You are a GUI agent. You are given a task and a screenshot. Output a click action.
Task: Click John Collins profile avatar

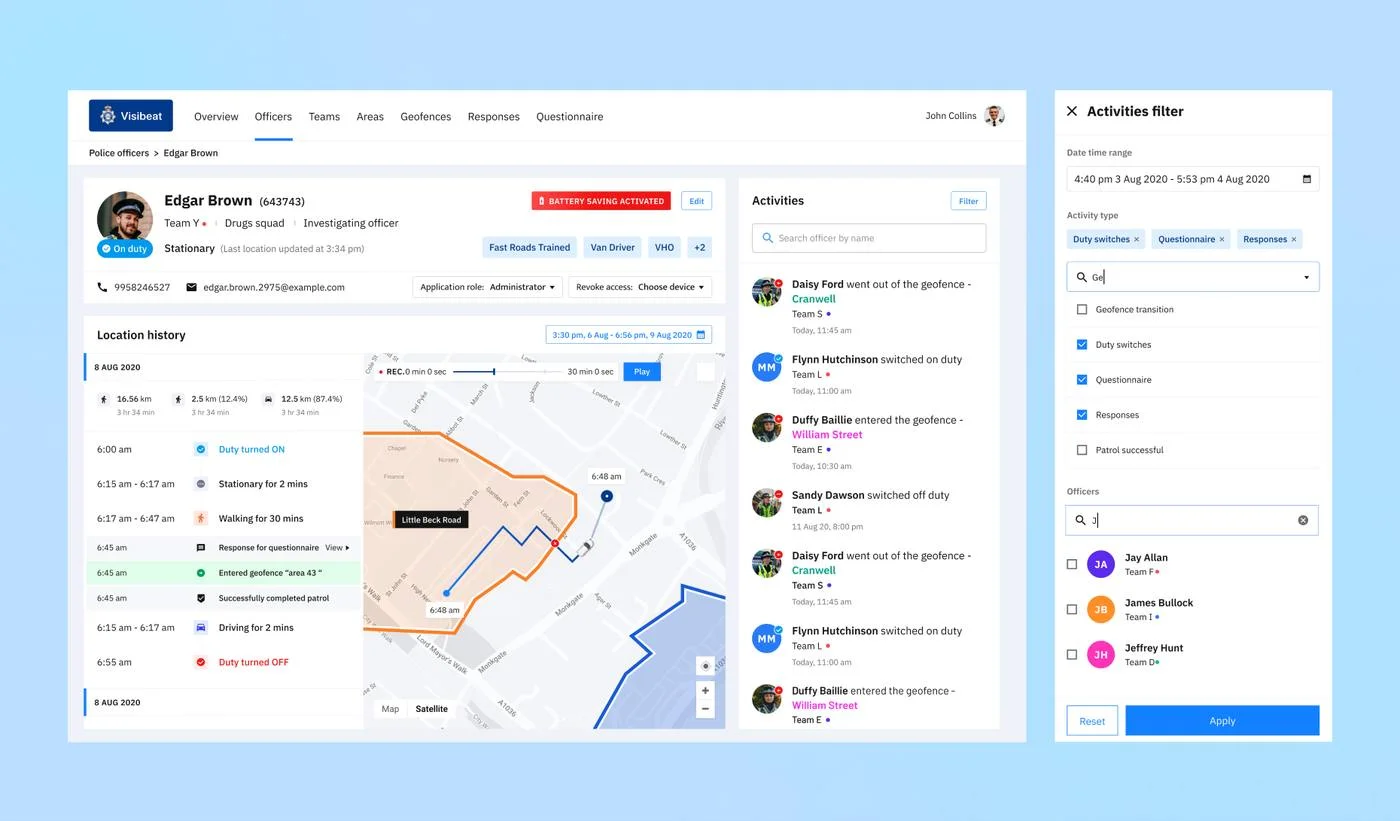pyautogui.click(x=994, y=116)
